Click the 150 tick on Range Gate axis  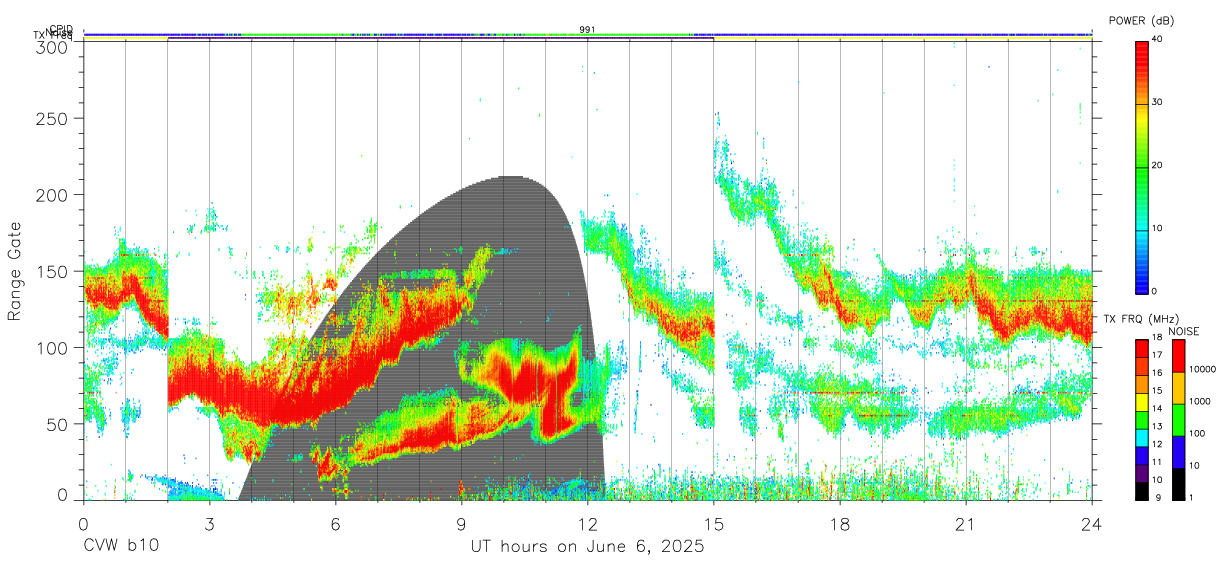coord(54,271)
